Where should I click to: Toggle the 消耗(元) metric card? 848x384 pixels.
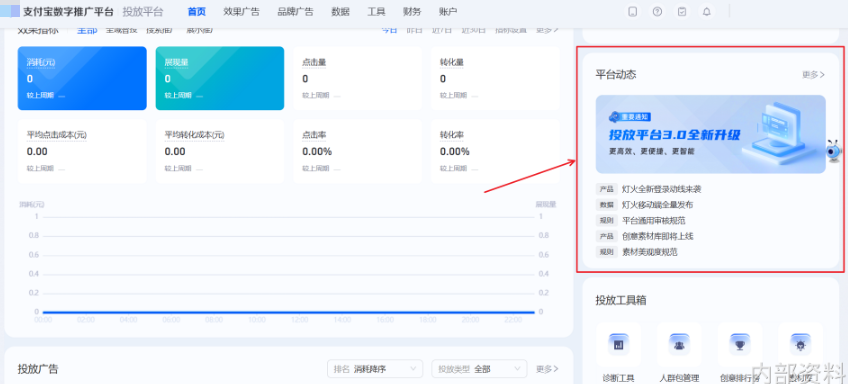coord(82,78)
